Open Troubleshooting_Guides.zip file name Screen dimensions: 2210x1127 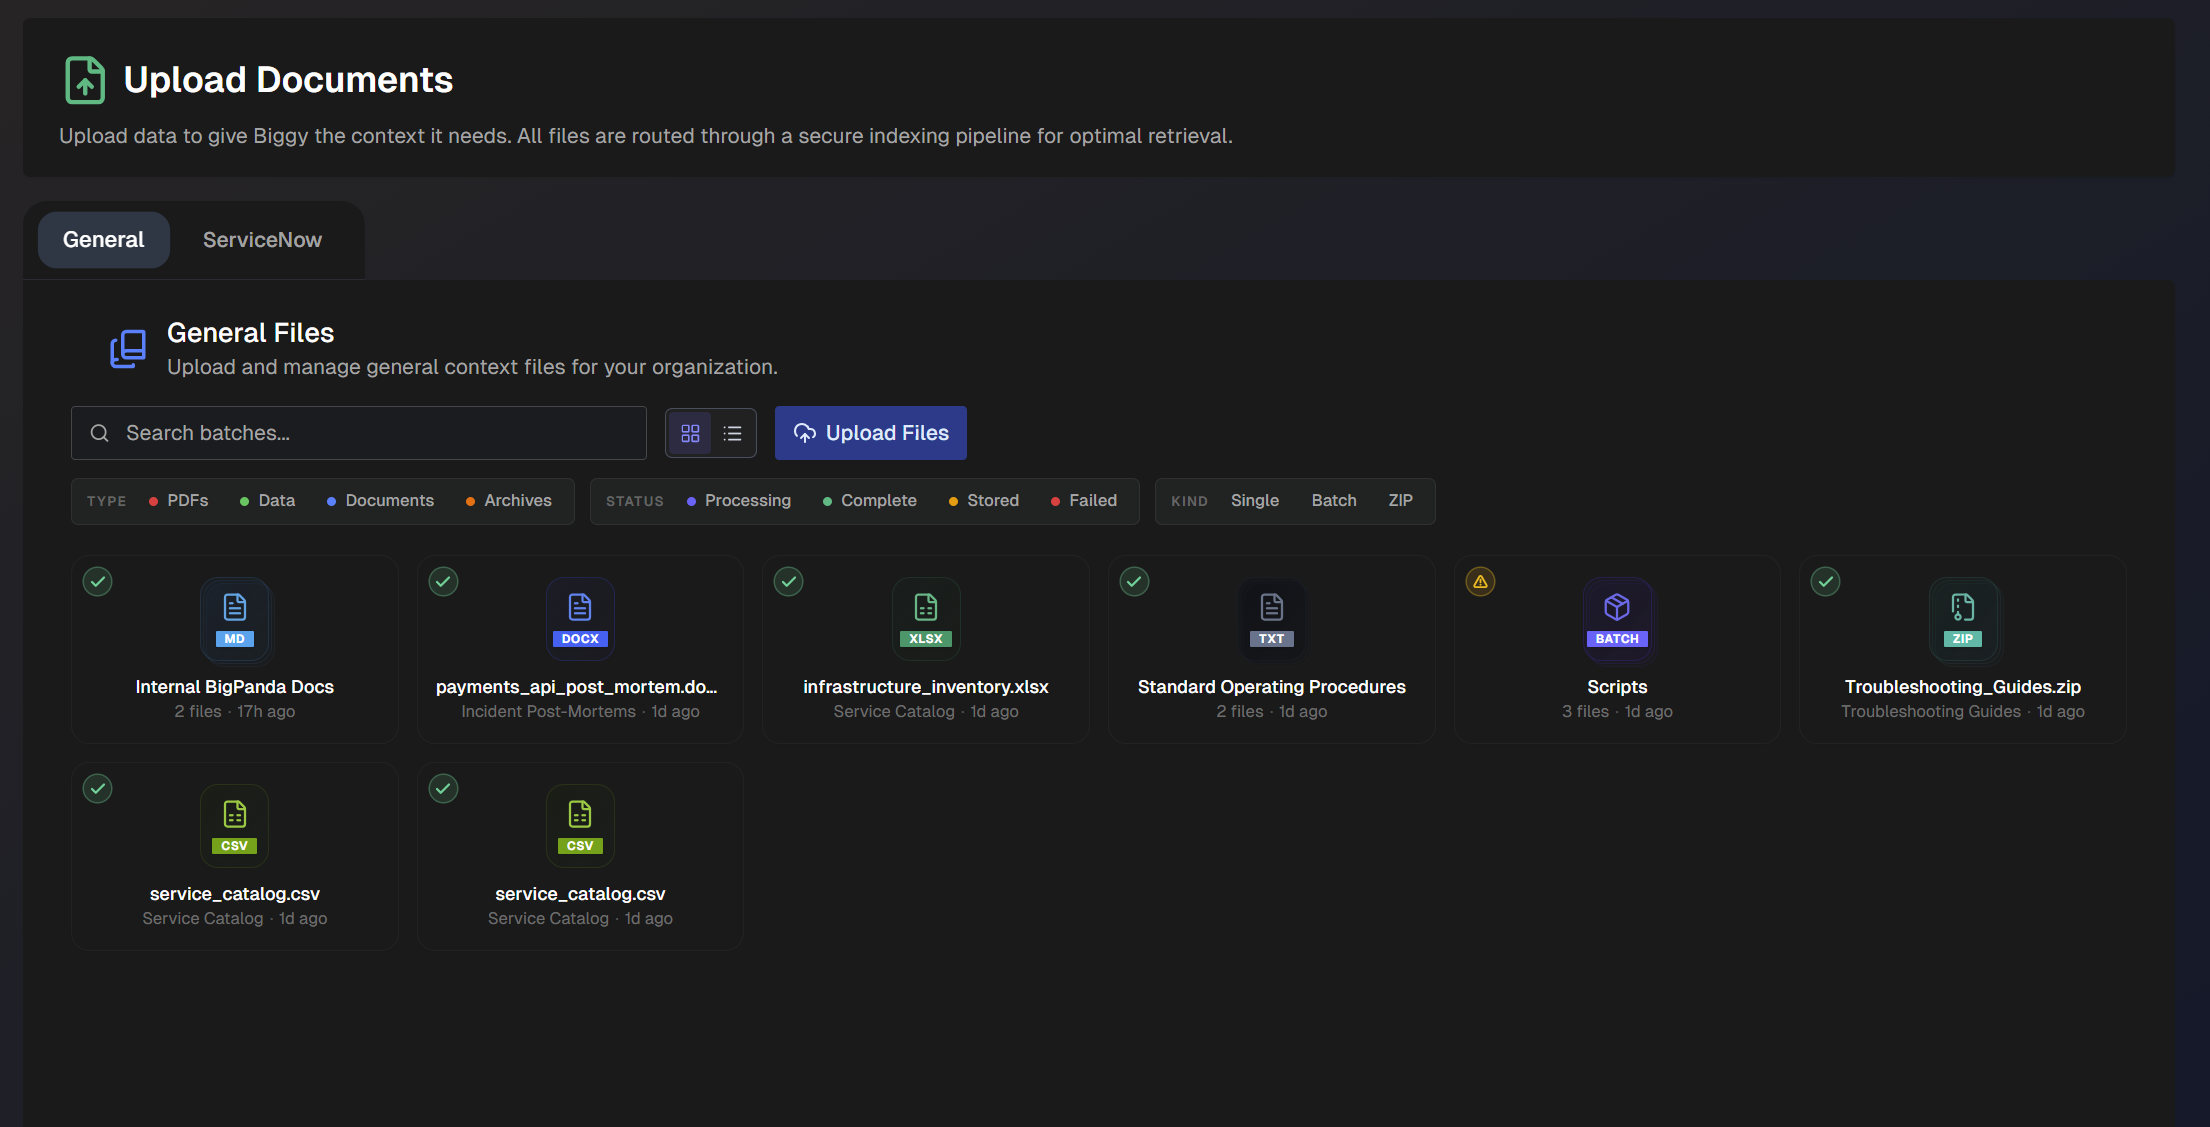coord(1963,687)
